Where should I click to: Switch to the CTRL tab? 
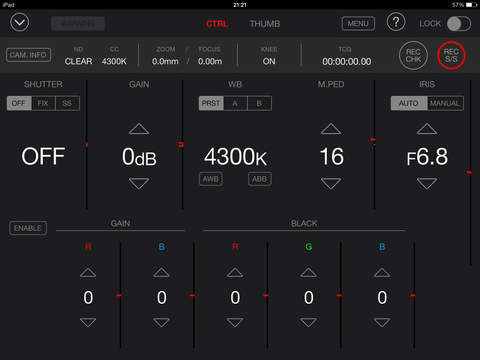click(x=217, y=24)
